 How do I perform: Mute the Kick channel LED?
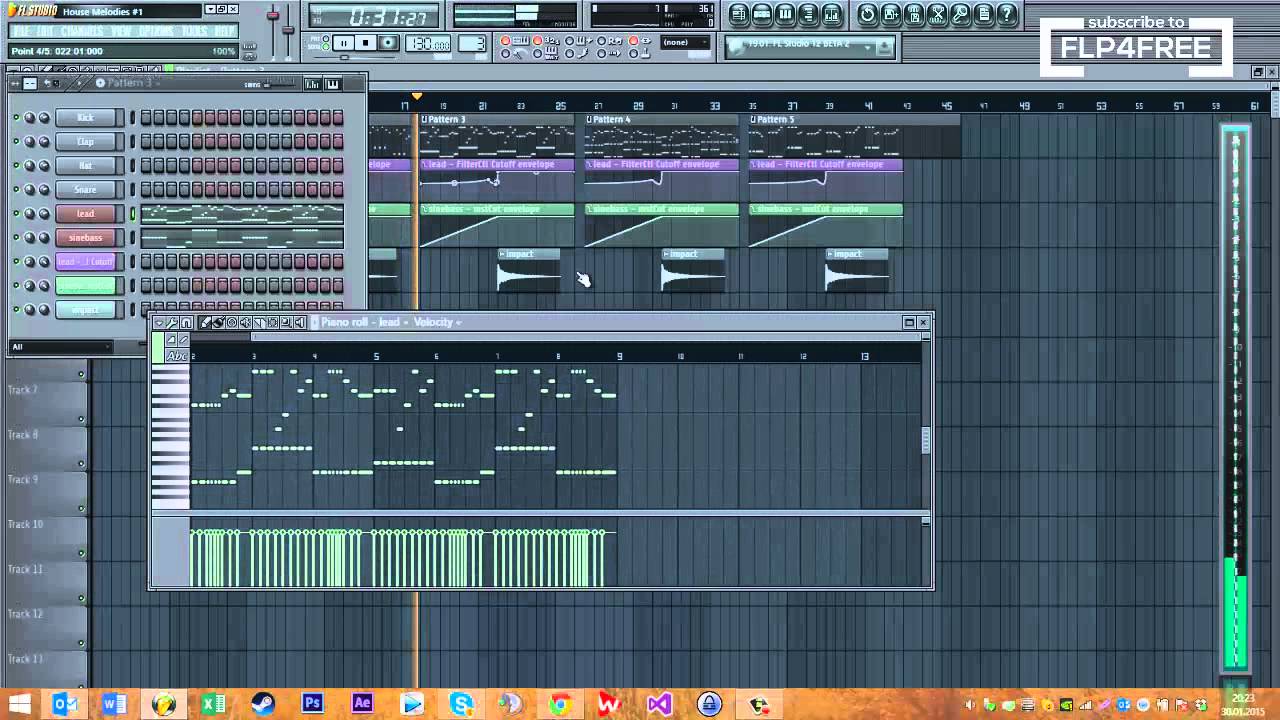(16, 118)
